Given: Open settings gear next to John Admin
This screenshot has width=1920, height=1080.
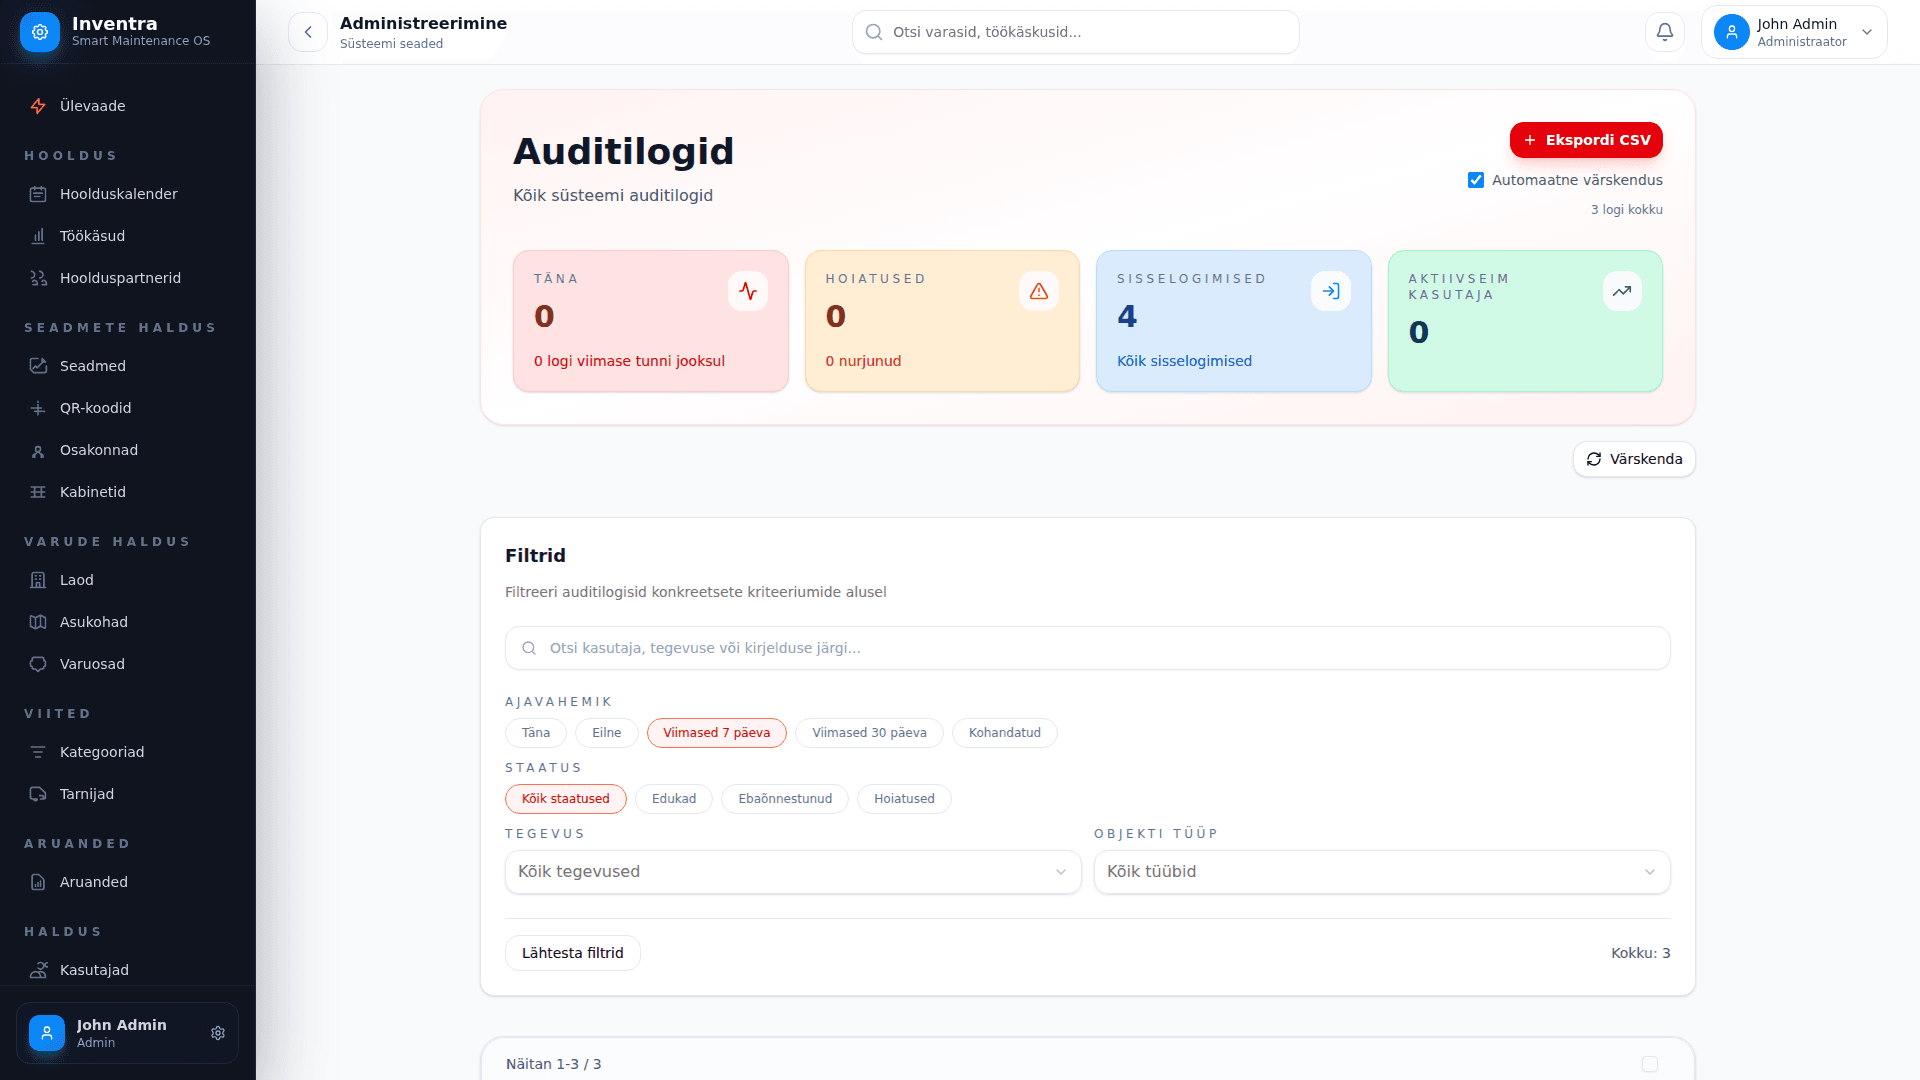Looking at the screenshot, I should (x=218, y=1033).
